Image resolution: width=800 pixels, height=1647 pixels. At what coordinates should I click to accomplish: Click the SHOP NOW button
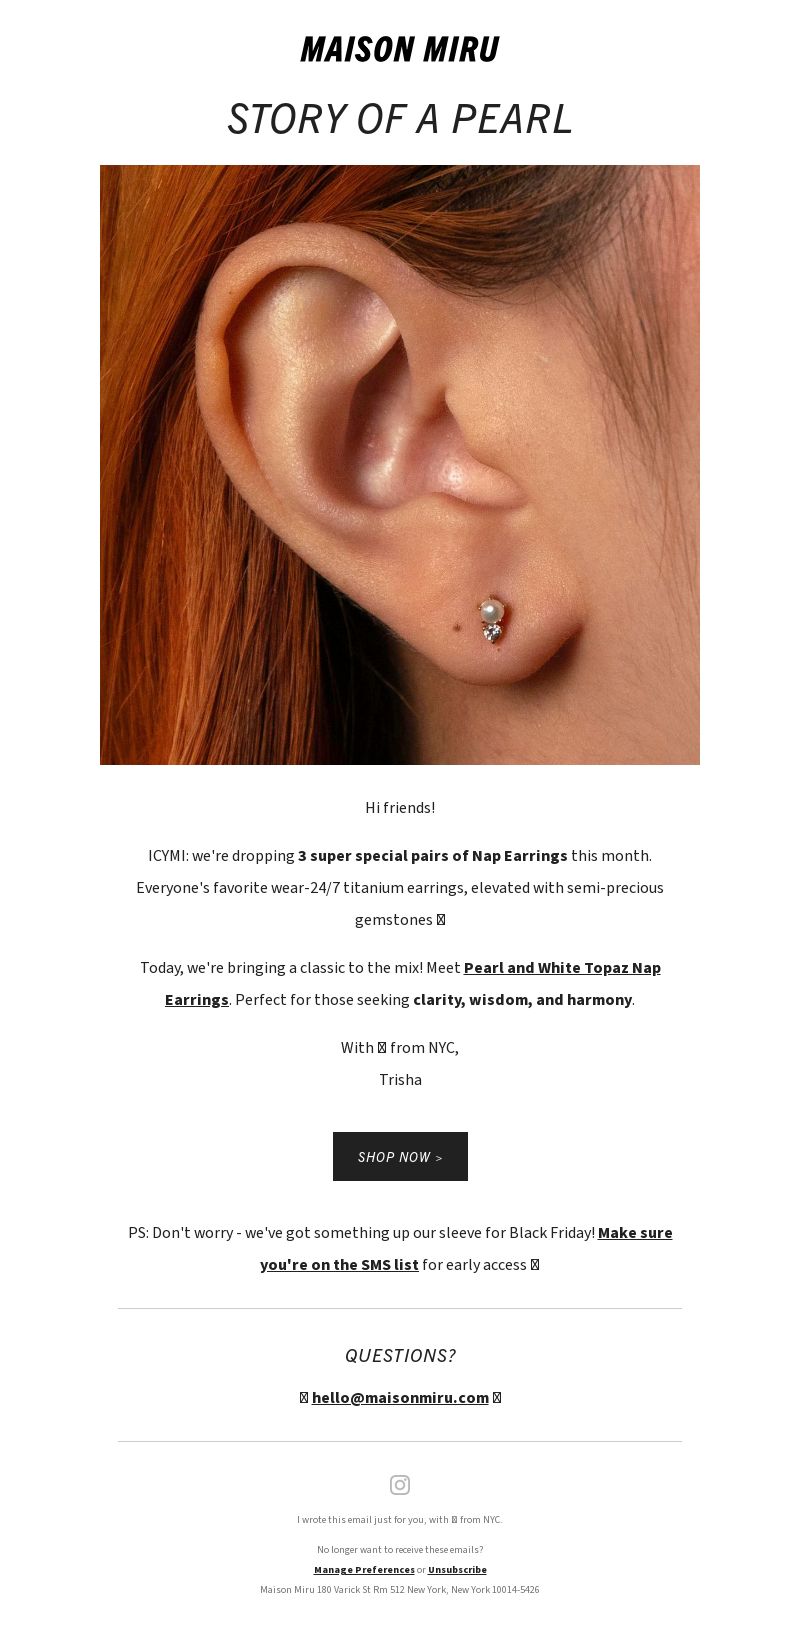coord(400,1157)
